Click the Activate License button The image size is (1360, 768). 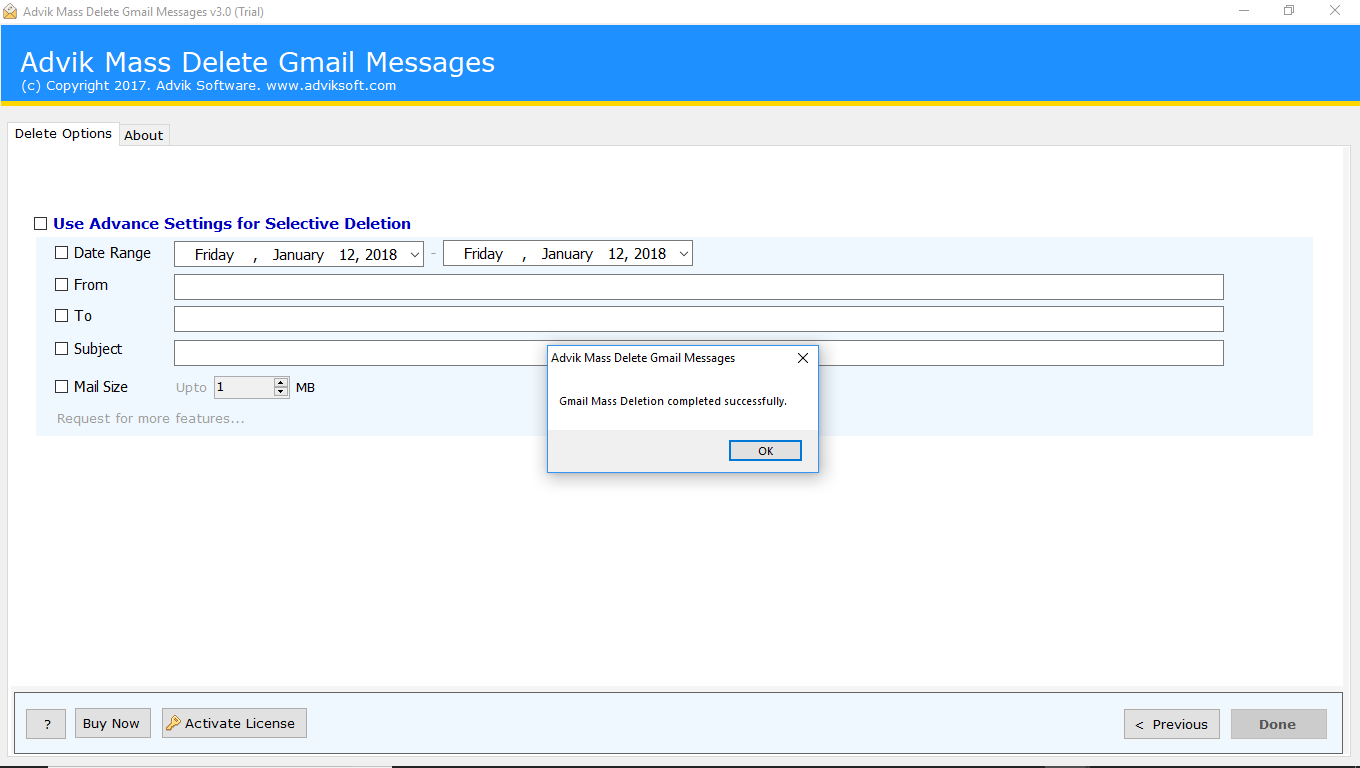[x=234, y=723]
